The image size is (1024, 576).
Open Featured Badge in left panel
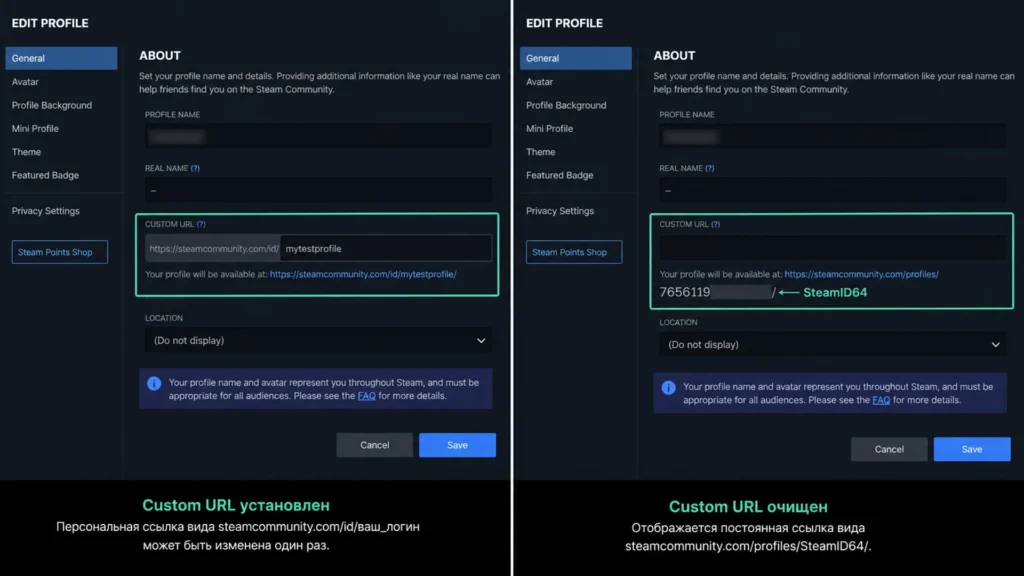pos(45,175)
